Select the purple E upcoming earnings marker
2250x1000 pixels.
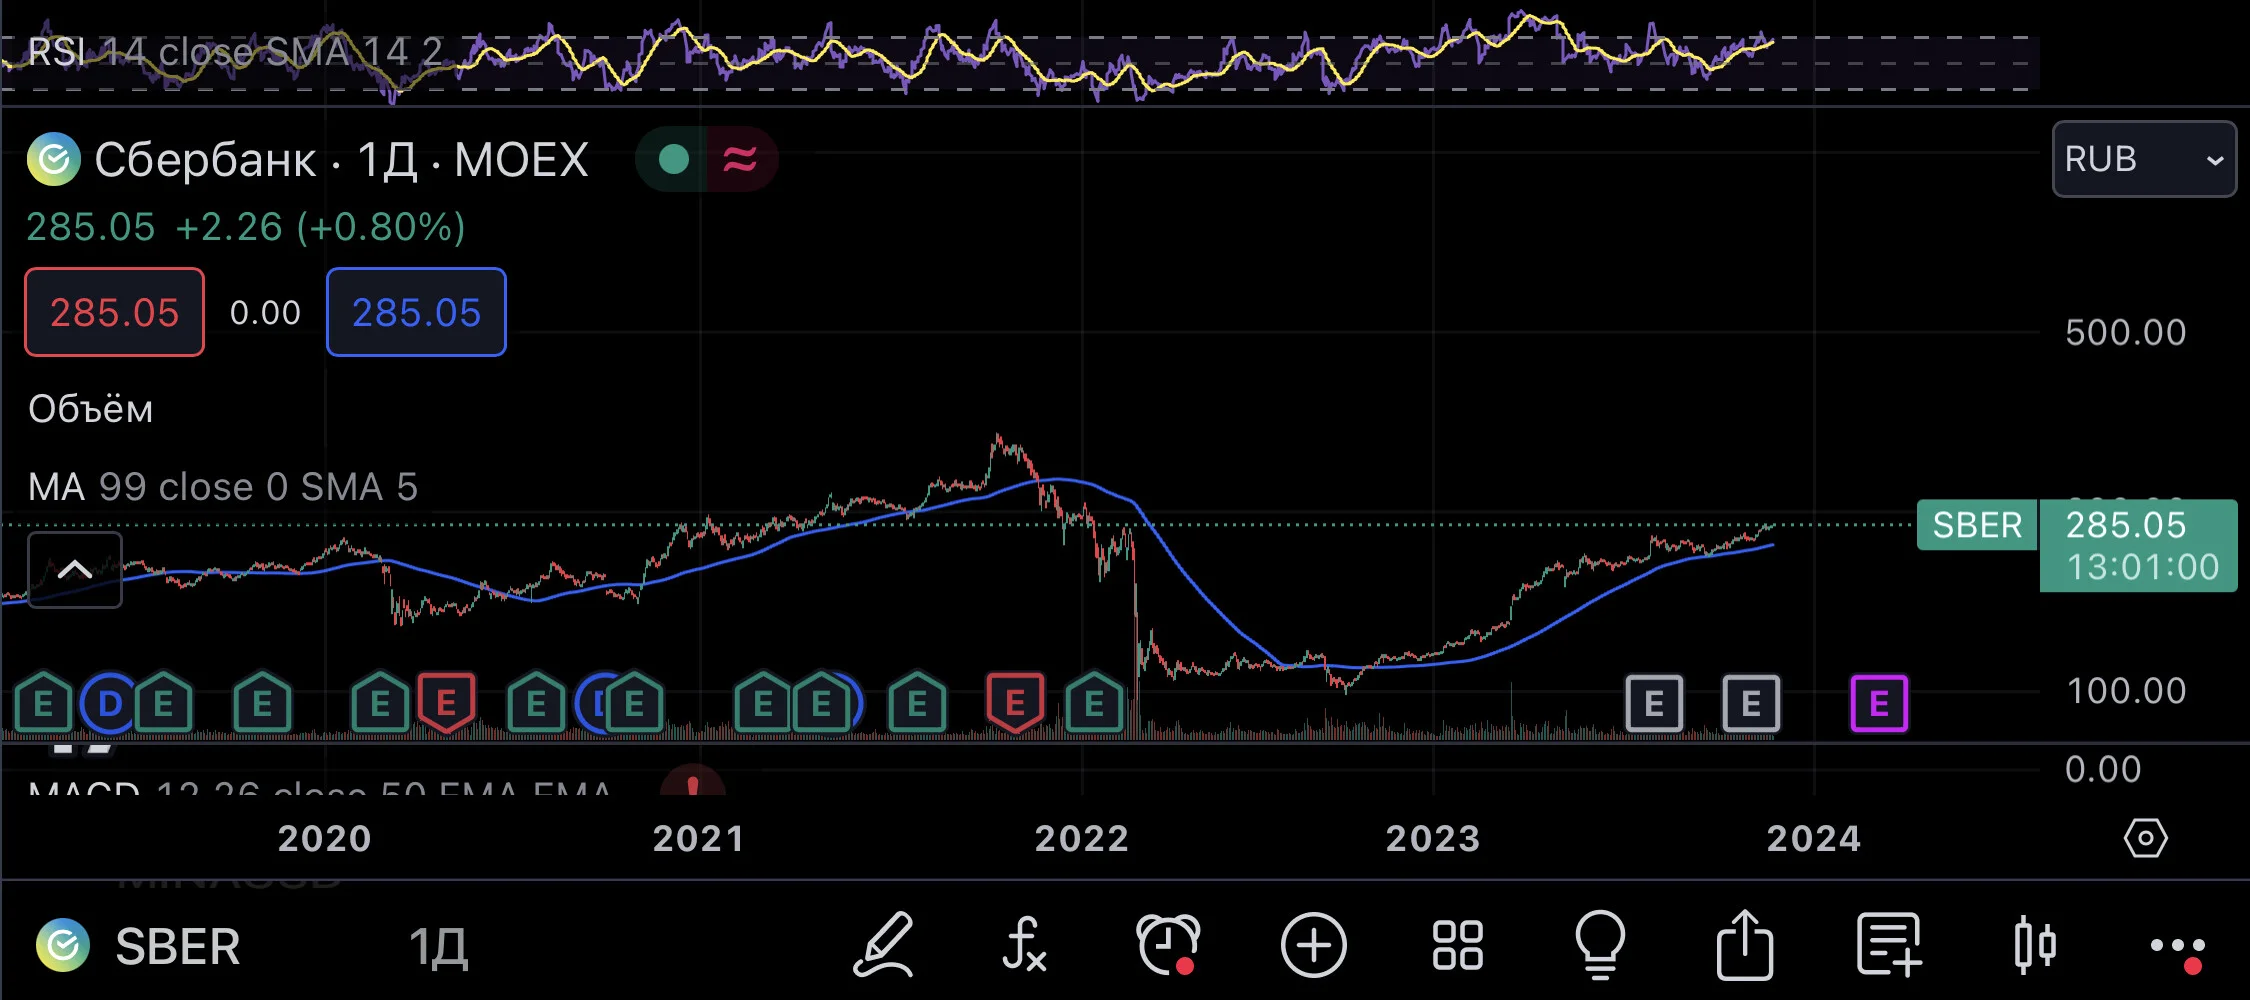click(x=1879, y=704)
